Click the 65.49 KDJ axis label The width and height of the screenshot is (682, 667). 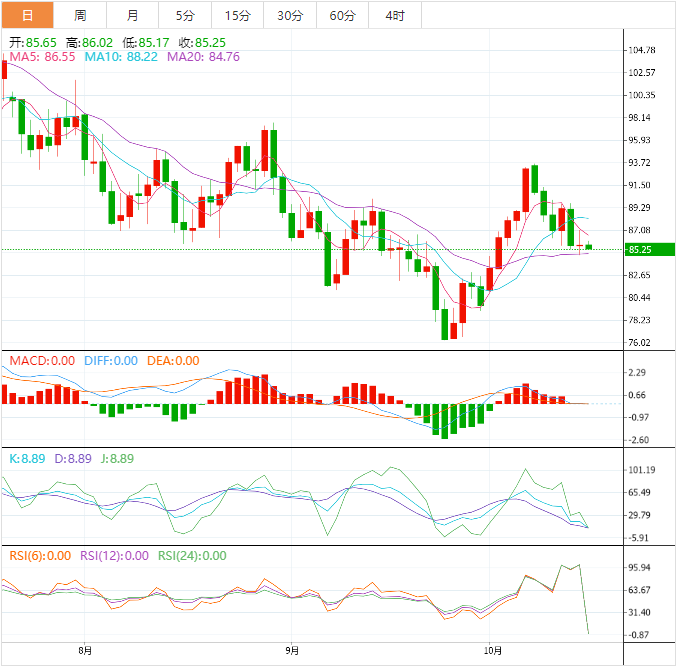click(639, 493)
